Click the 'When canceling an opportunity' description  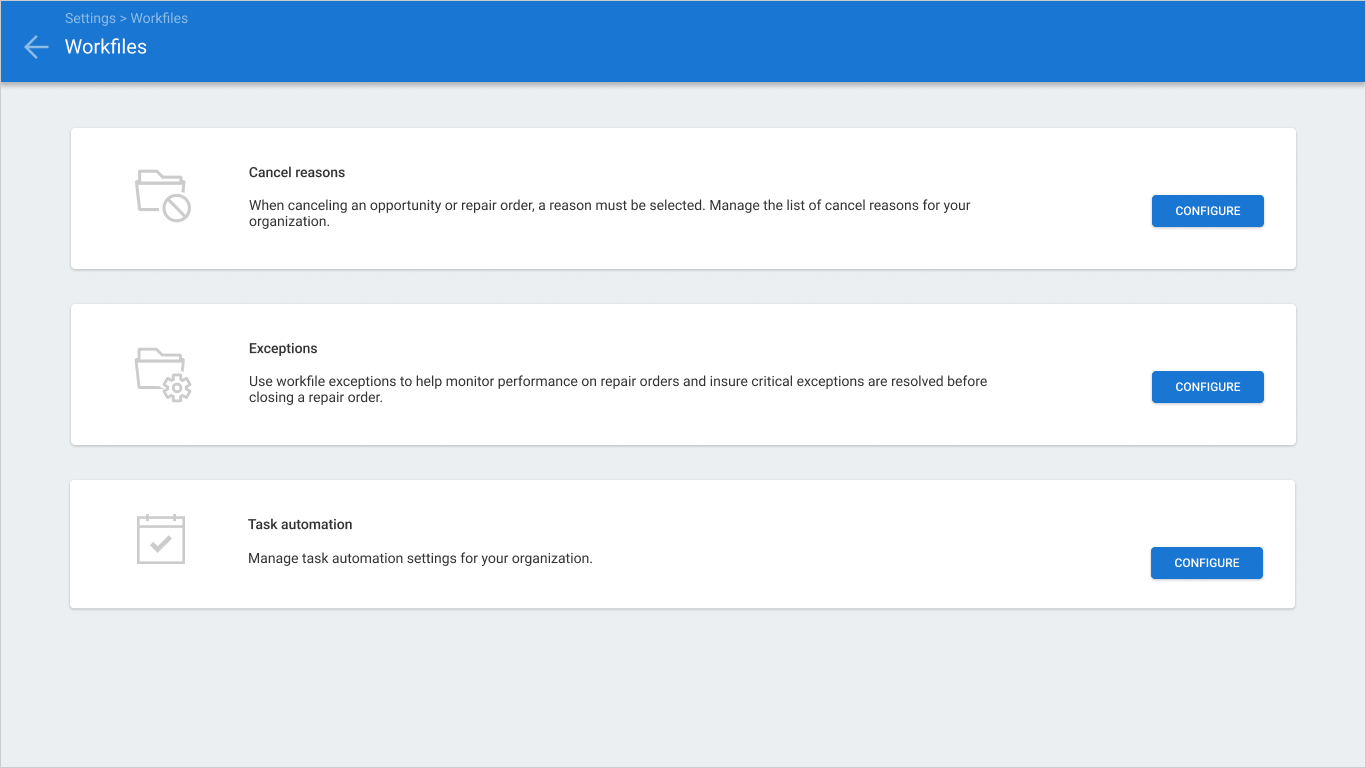pos(610,213)
